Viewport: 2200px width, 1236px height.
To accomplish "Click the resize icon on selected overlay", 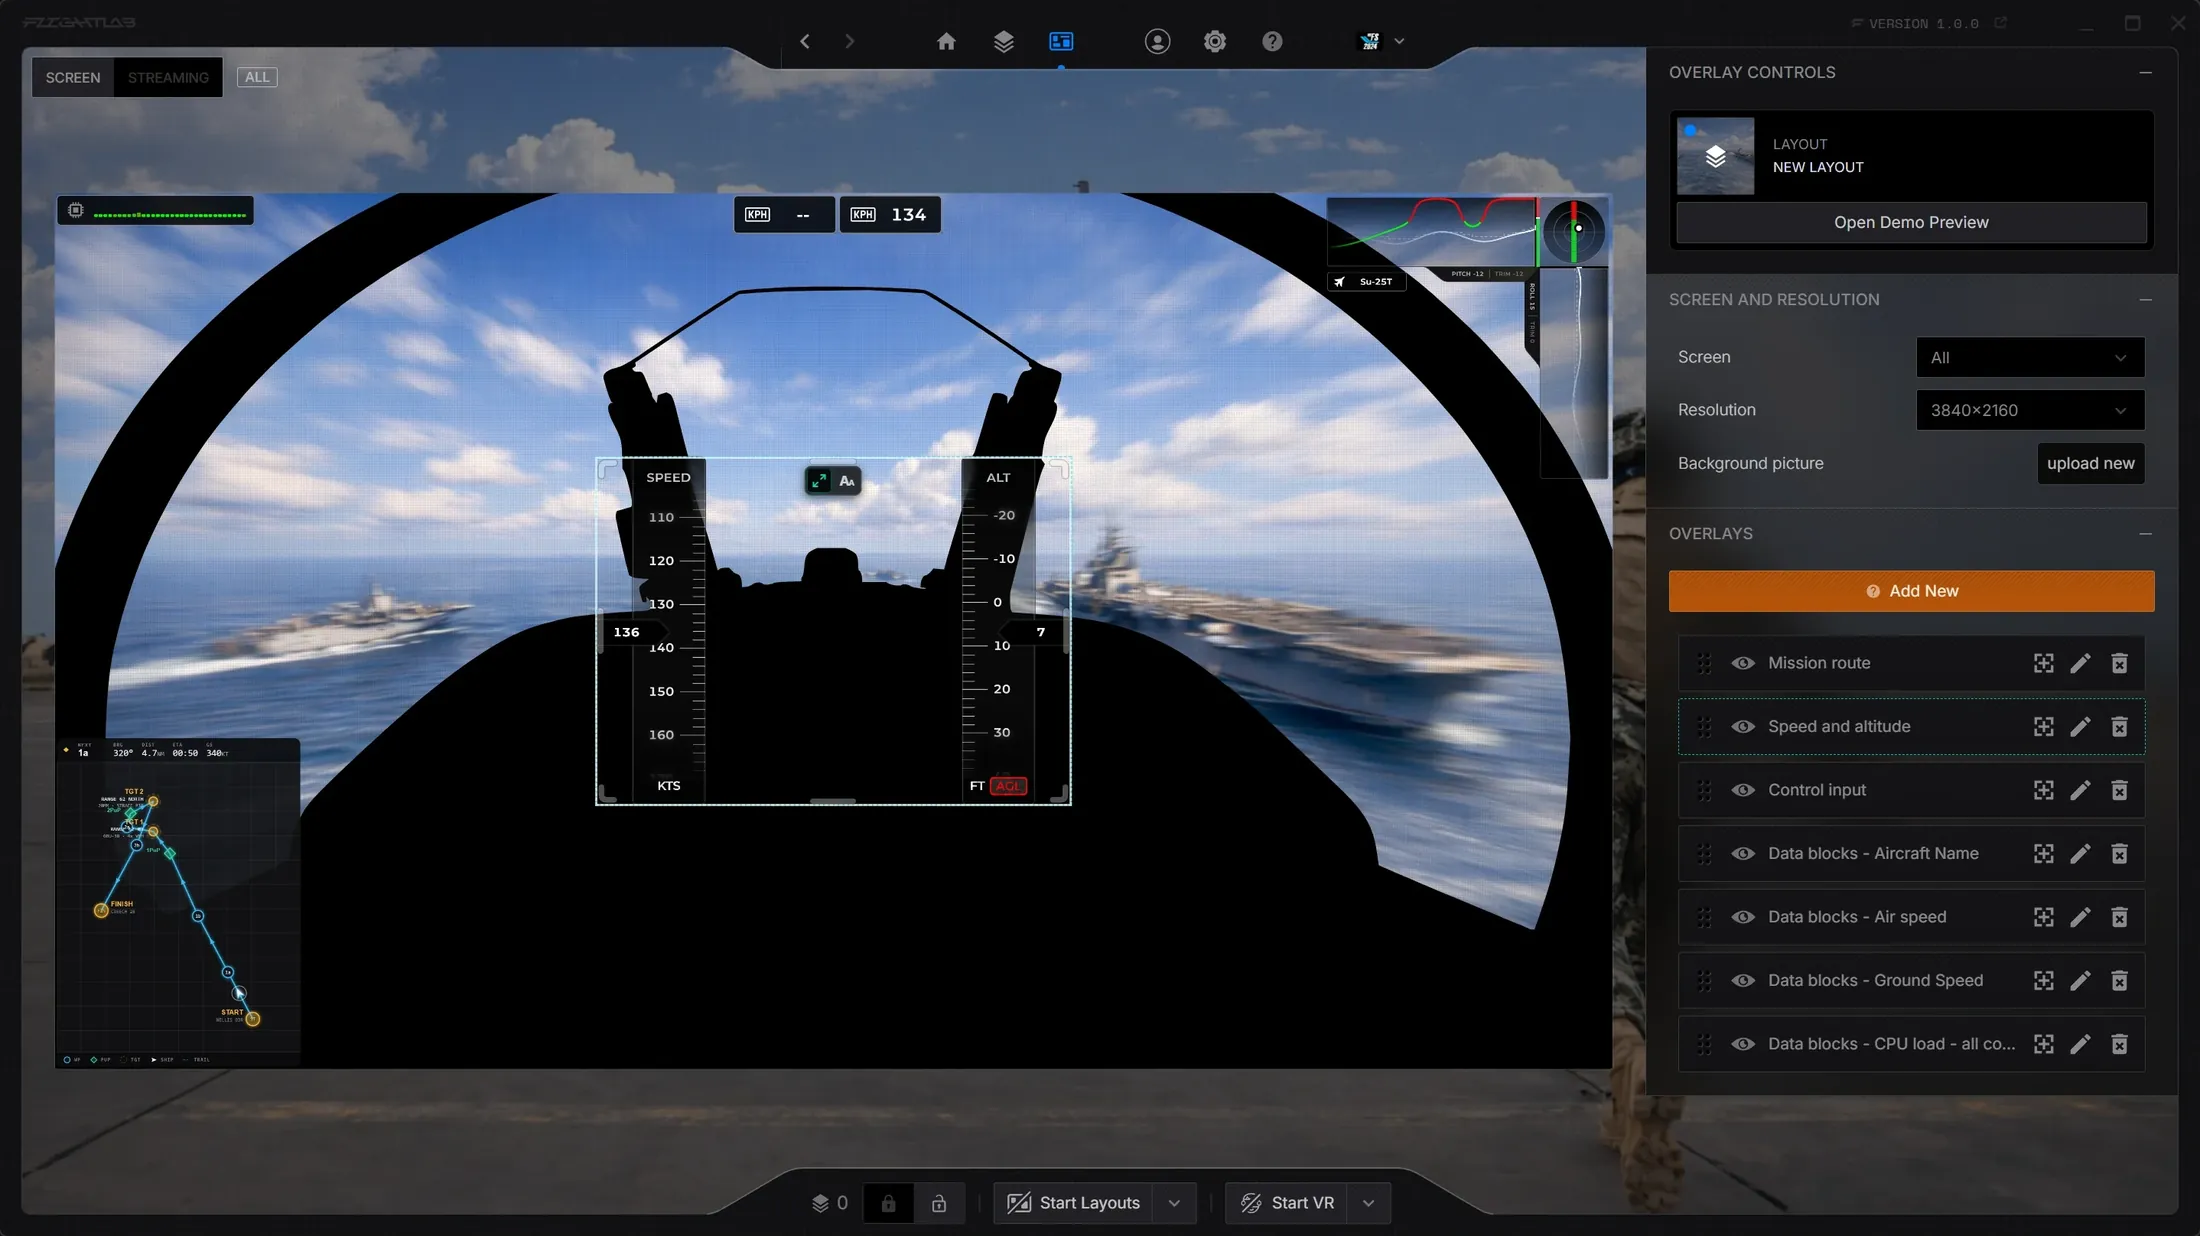I will pos(819,481).
